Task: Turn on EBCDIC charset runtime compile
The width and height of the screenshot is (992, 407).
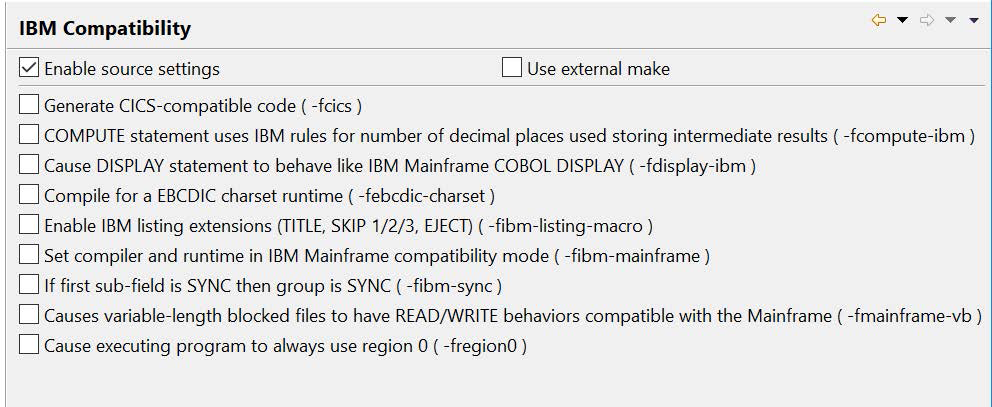Action: (x=29, y=195)
